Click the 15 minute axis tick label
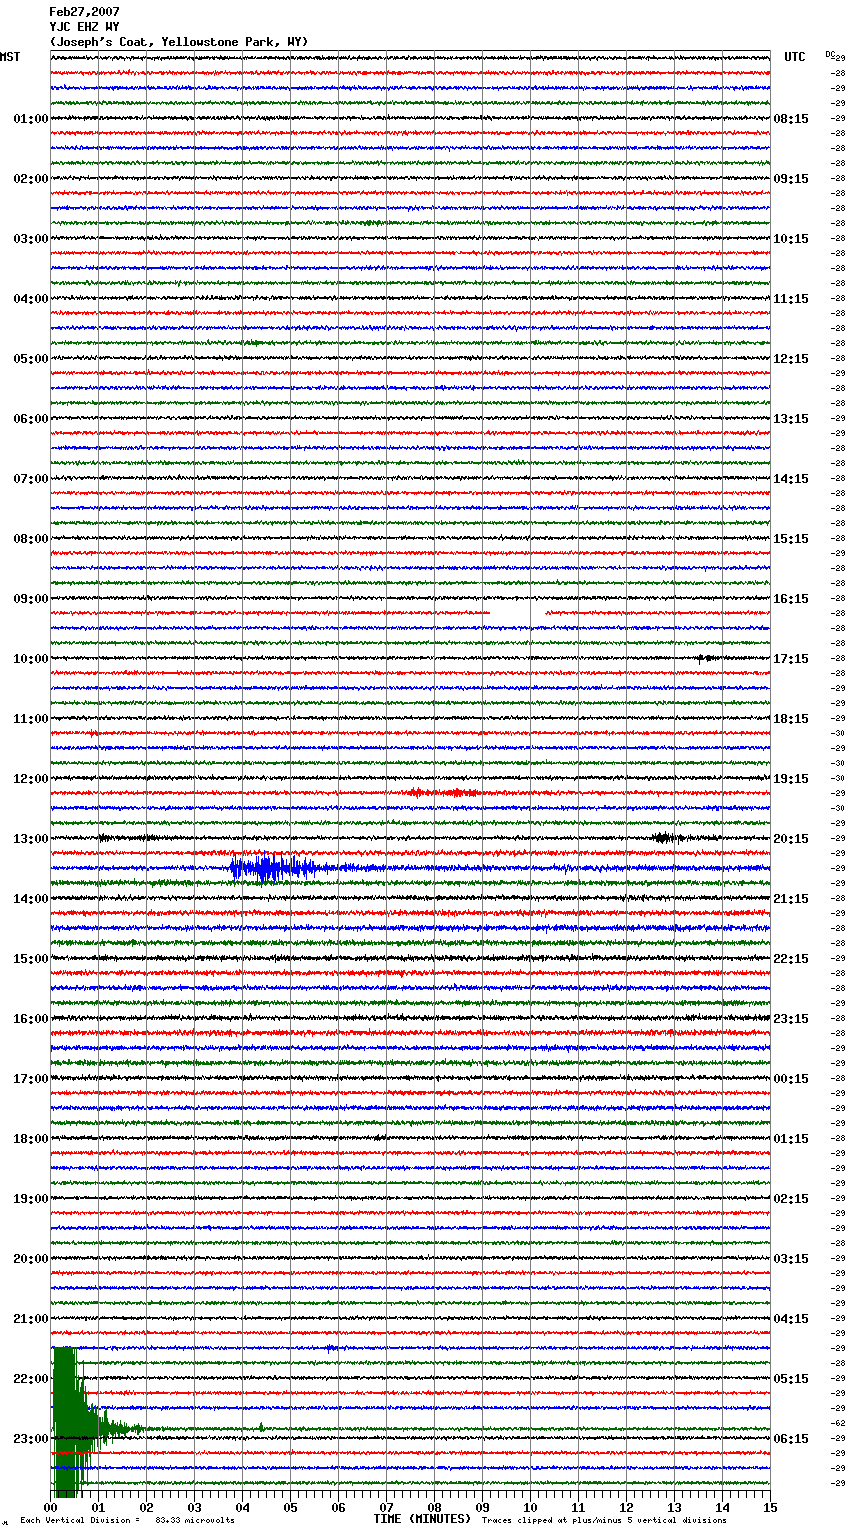Image resolution: width=850 pixels, height=1534 pixels. (770, 1507)
